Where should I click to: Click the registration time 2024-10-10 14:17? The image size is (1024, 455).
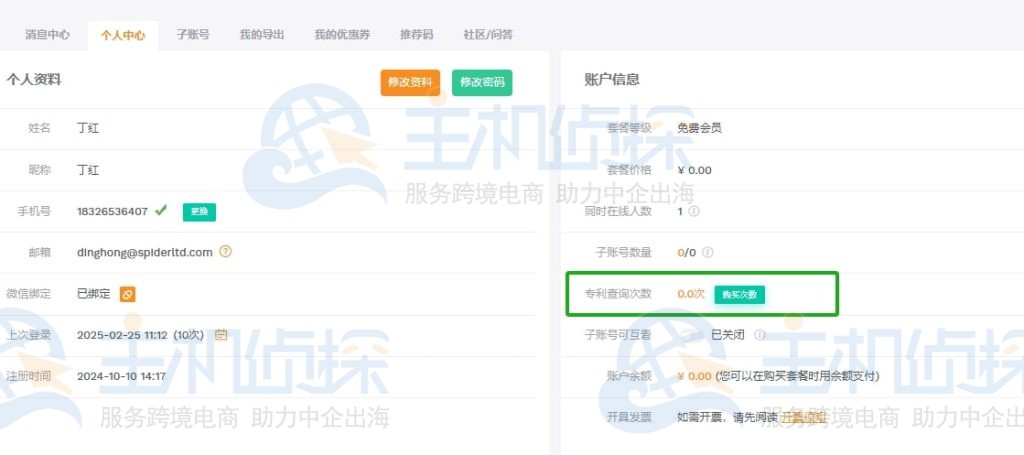click(121, 376)
